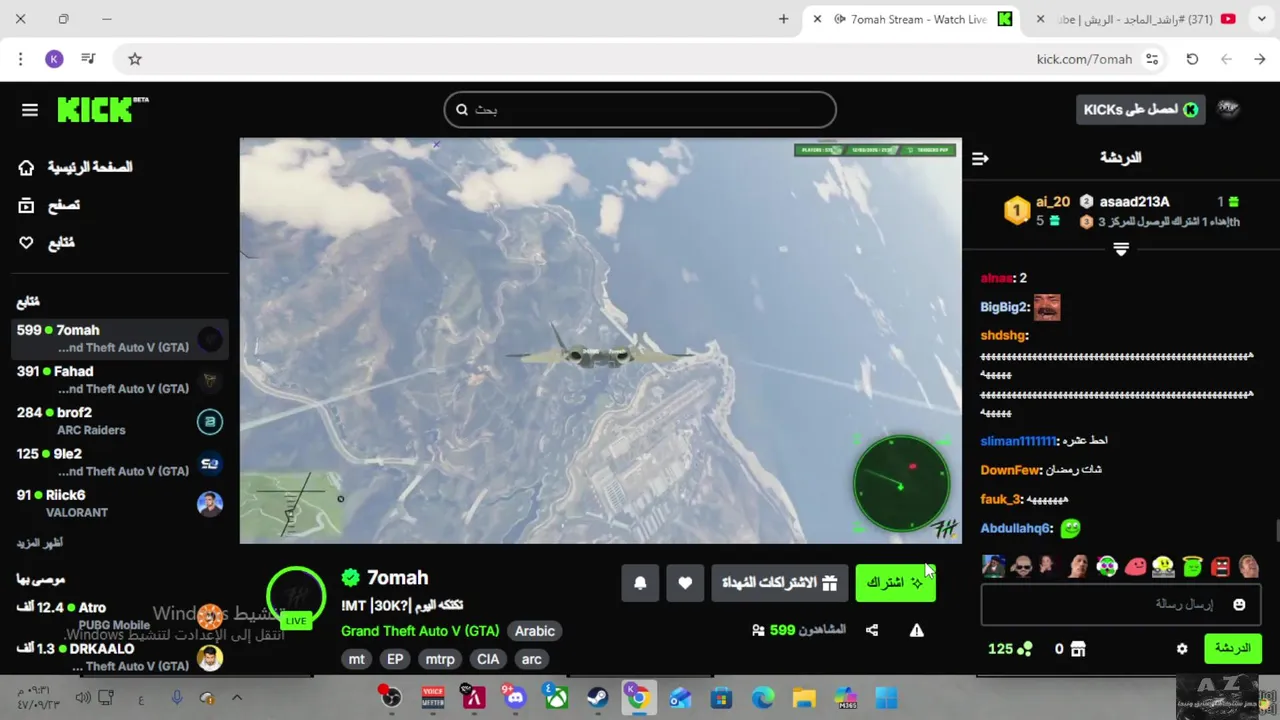Reload the page
This screenshot has height=720, width=1280.
click(x=1192, y=59)
